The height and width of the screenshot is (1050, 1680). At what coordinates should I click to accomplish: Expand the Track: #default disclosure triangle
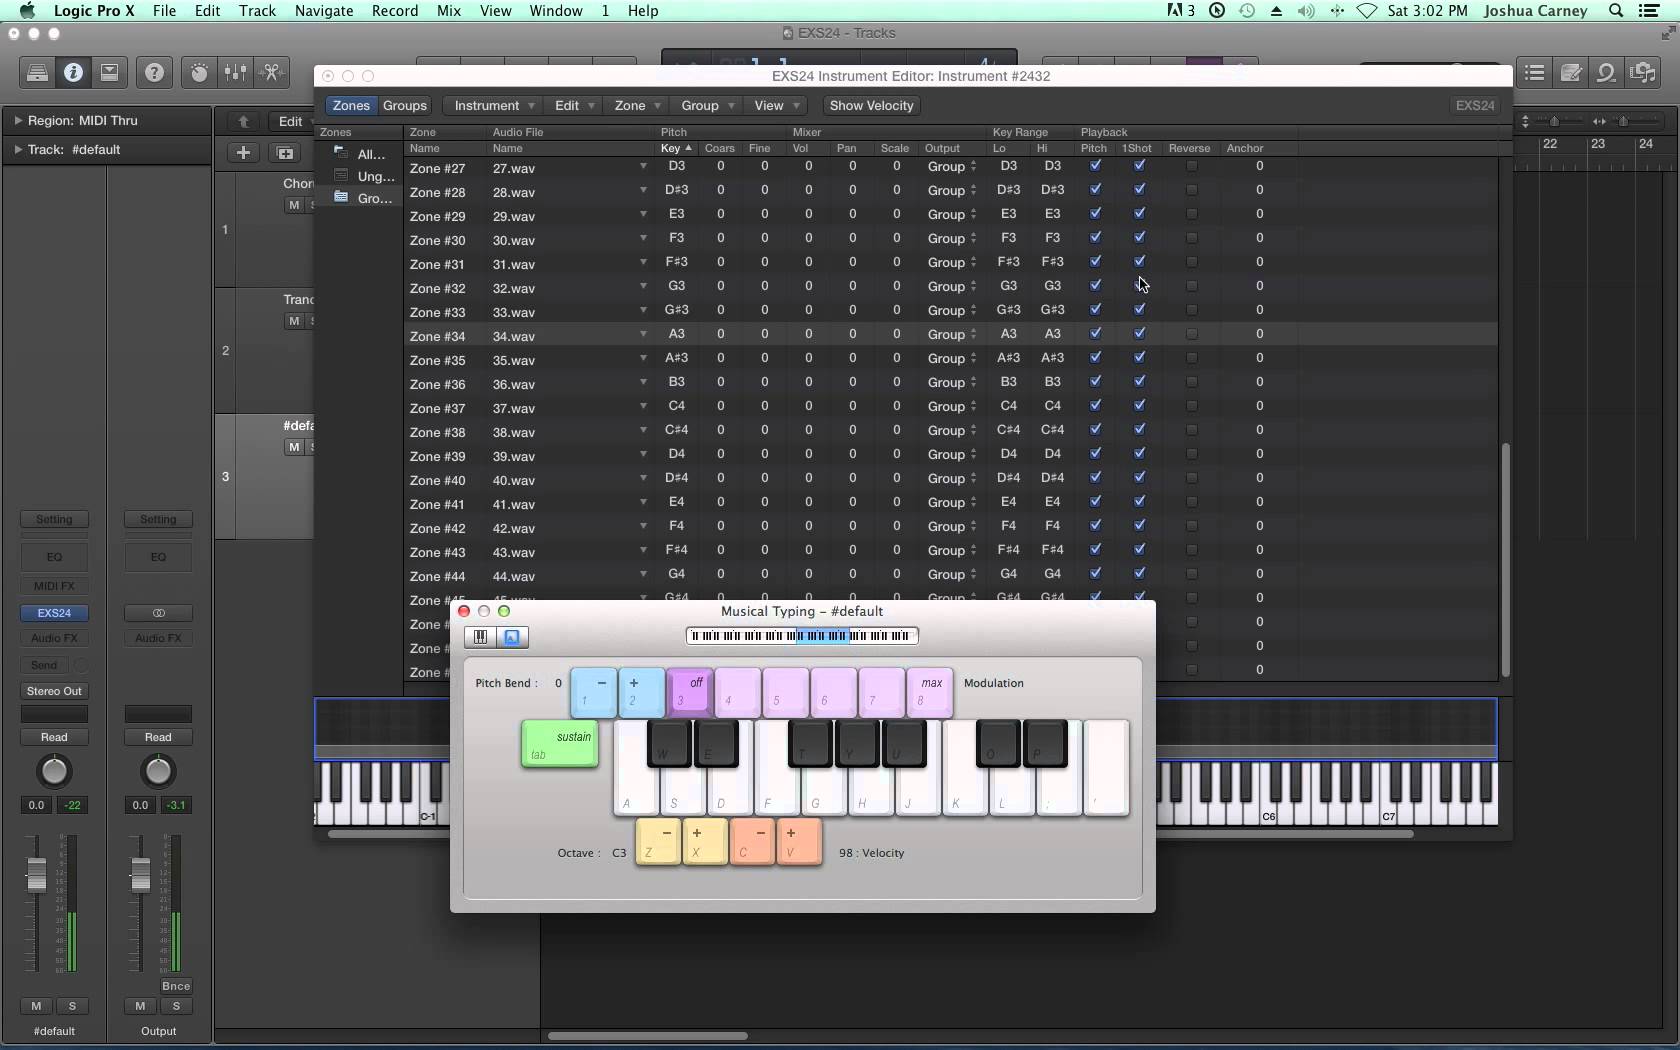pos(18,149)
